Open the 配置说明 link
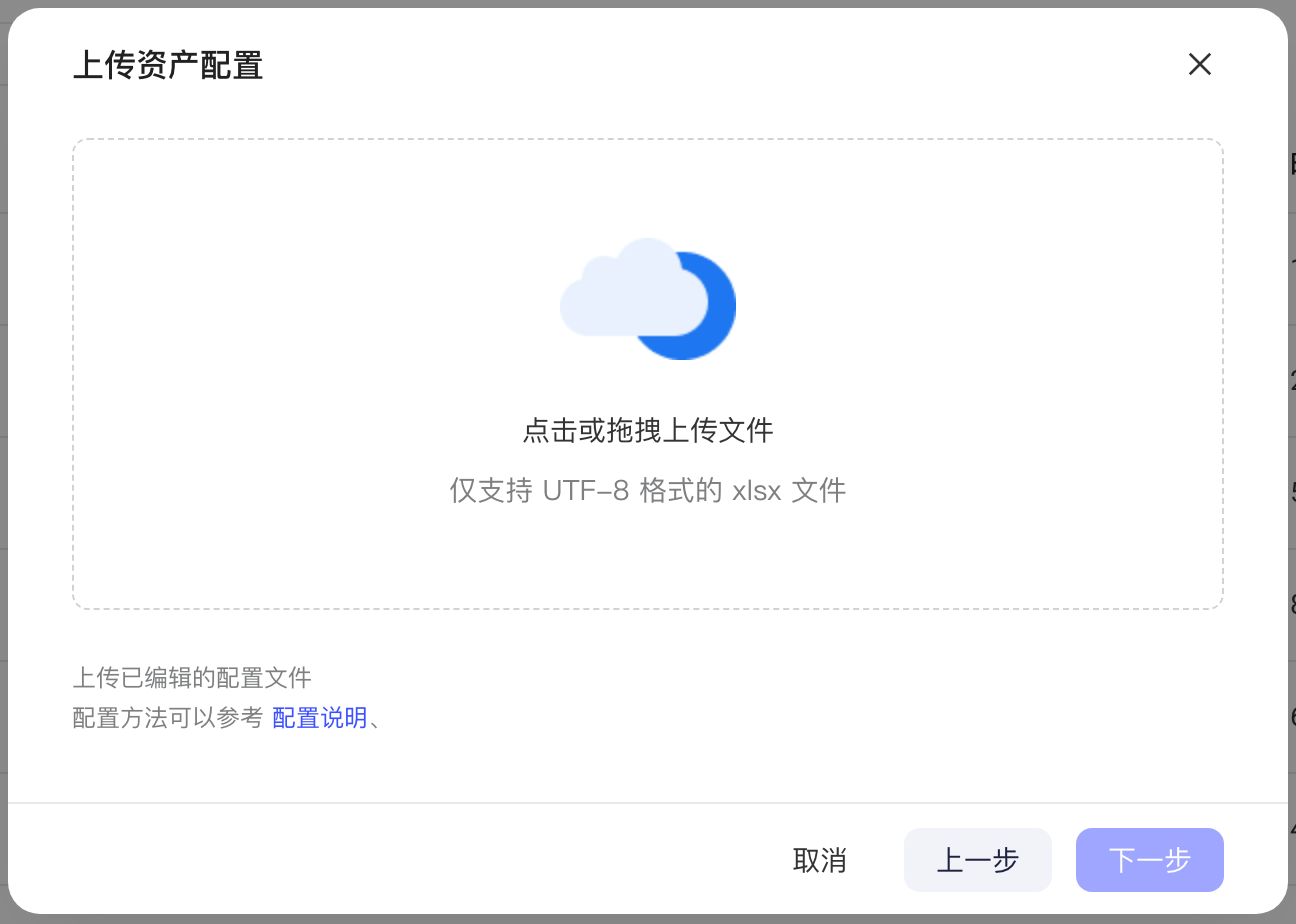 pos(320,718)
